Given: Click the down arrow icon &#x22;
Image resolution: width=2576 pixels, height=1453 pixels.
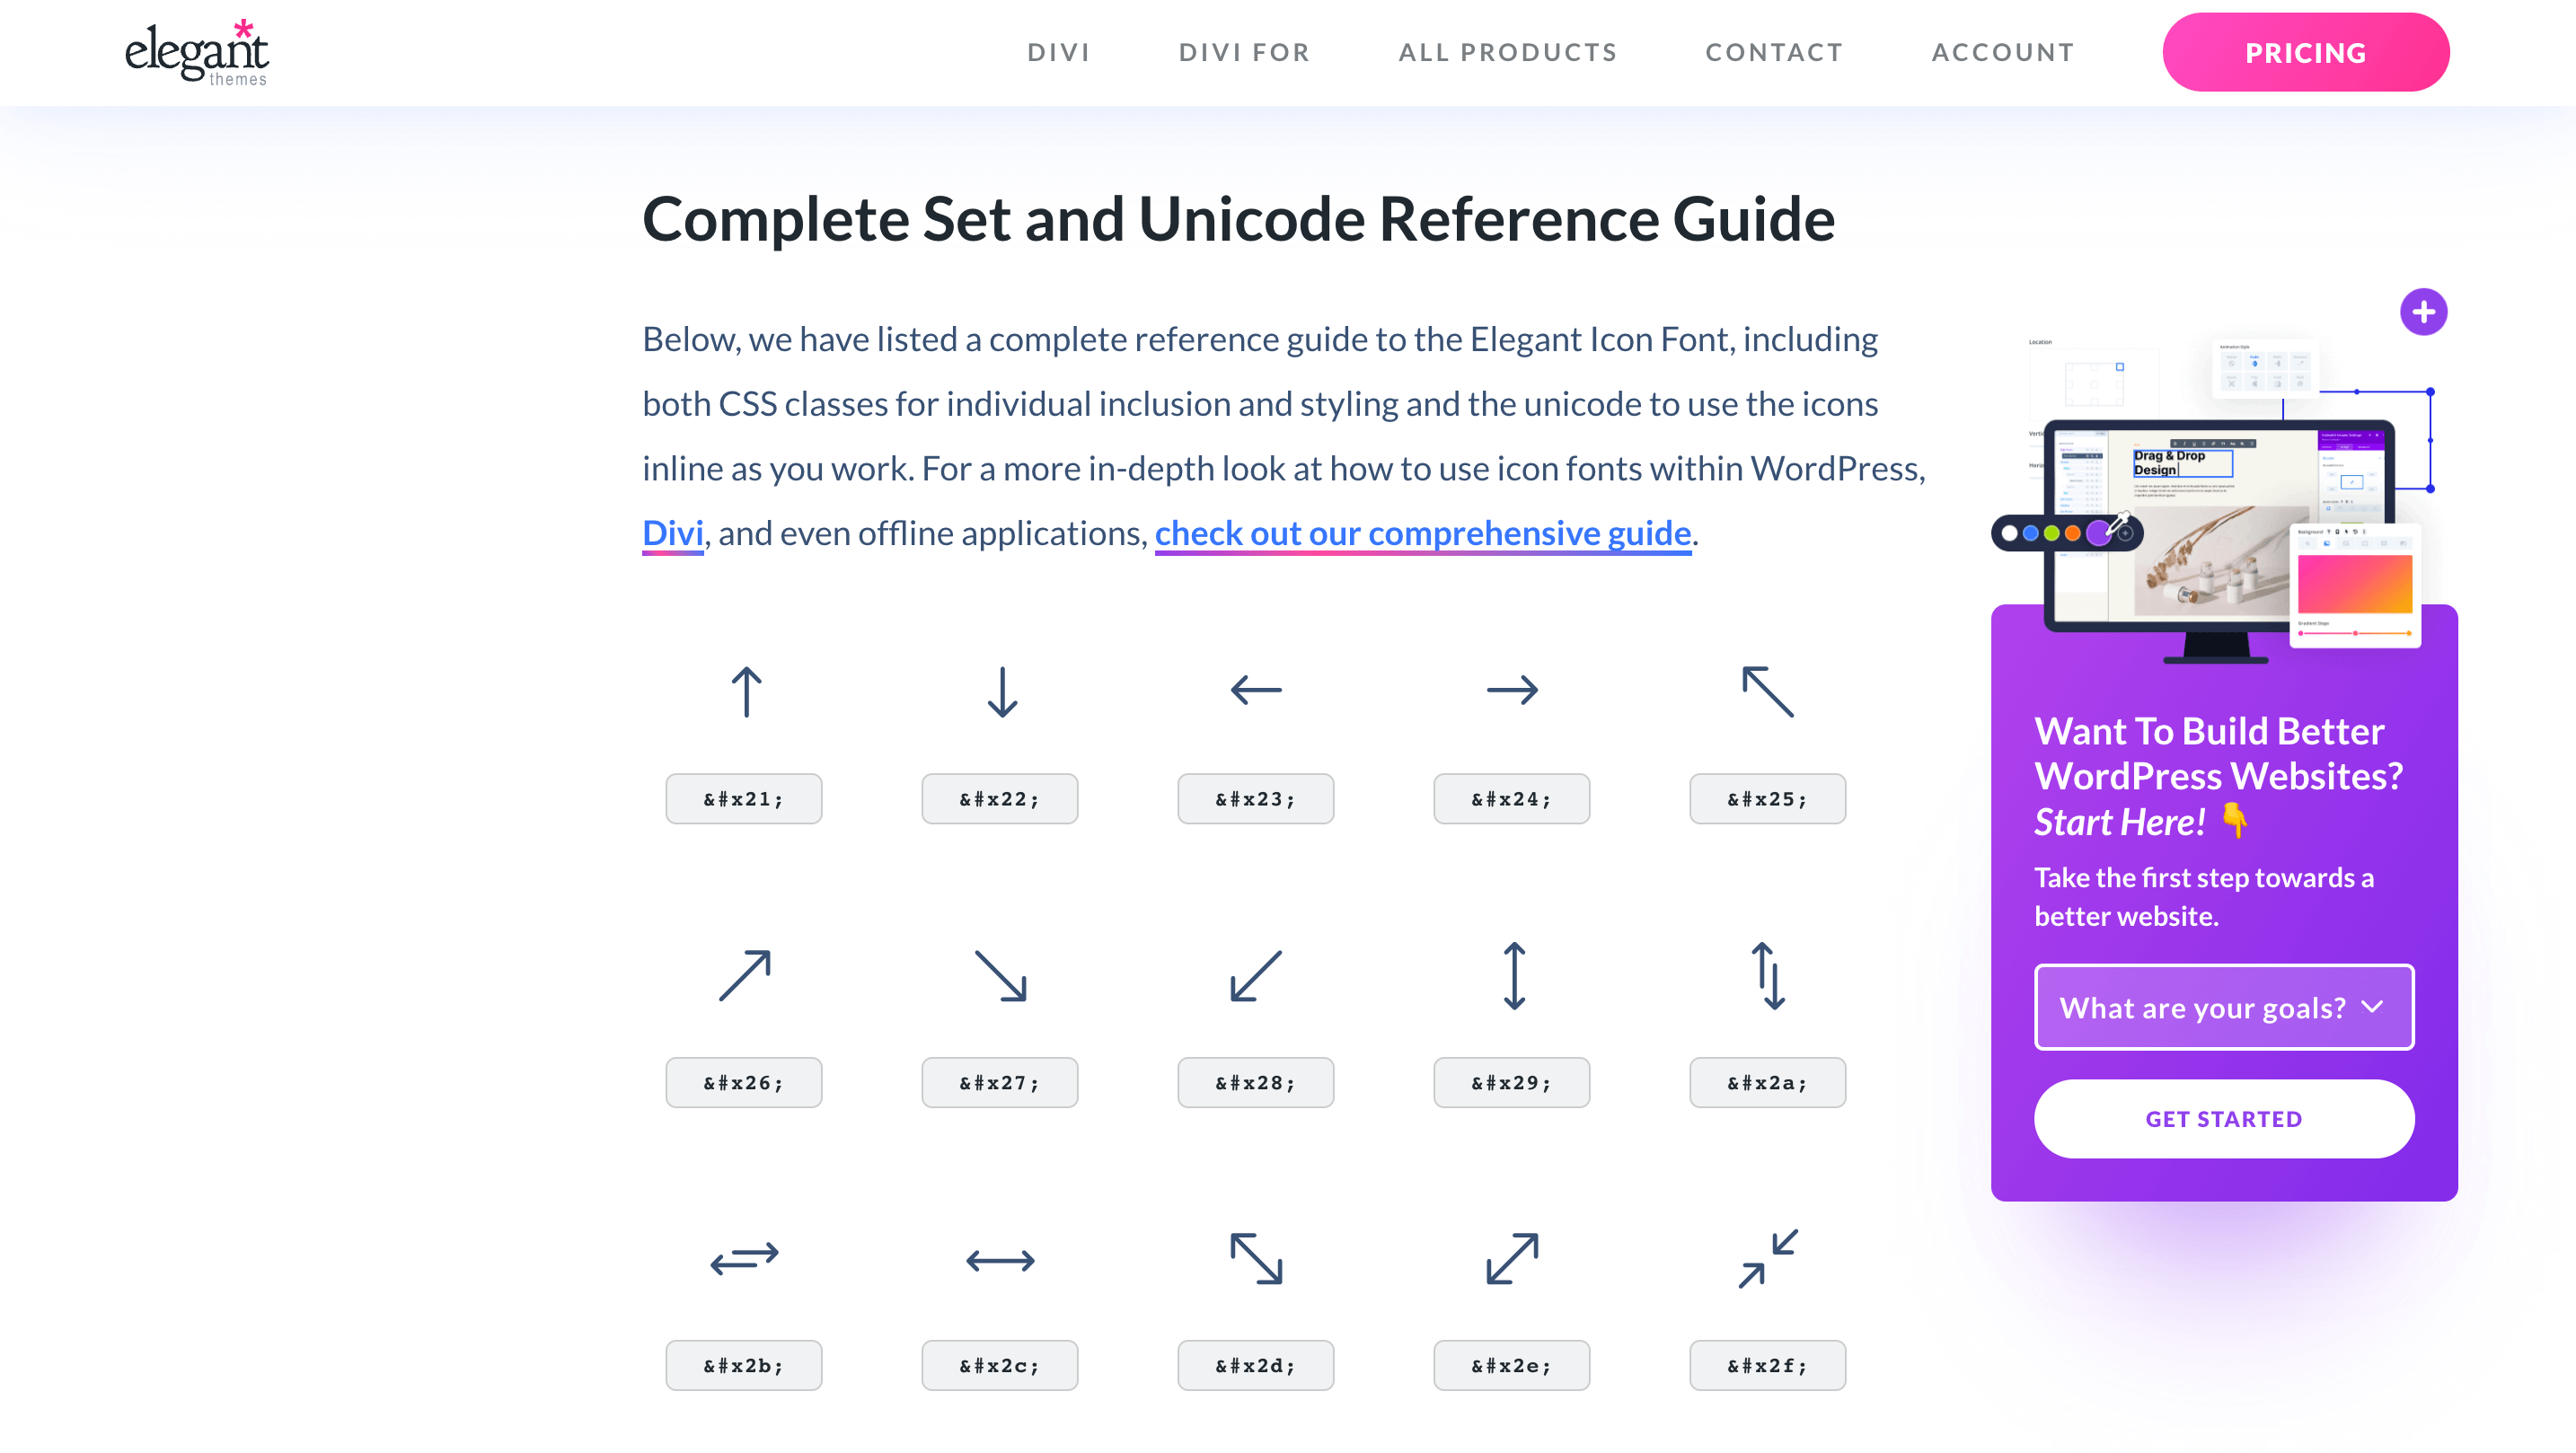Looking at the screenshot, I should tap(1000, 691).
